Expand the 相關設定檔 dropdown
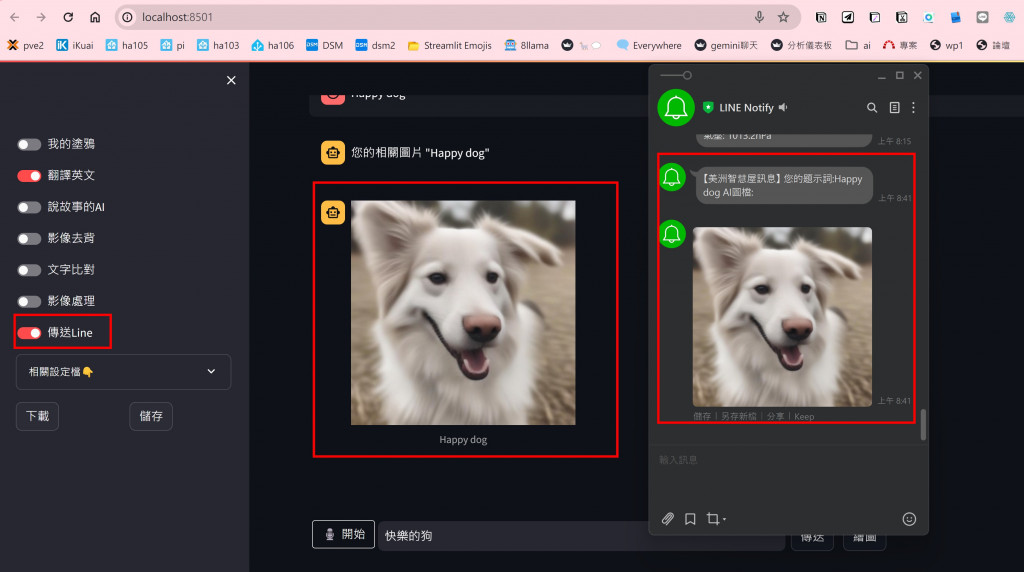 point(123,372)
